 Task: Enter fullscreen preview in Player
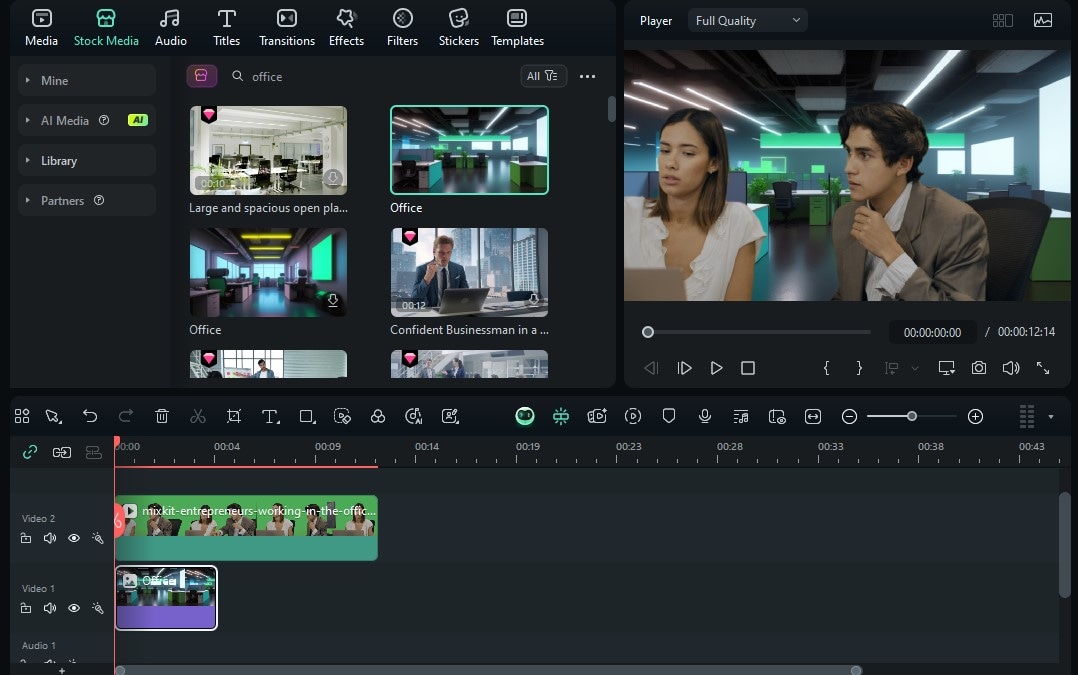point(1043,368)
